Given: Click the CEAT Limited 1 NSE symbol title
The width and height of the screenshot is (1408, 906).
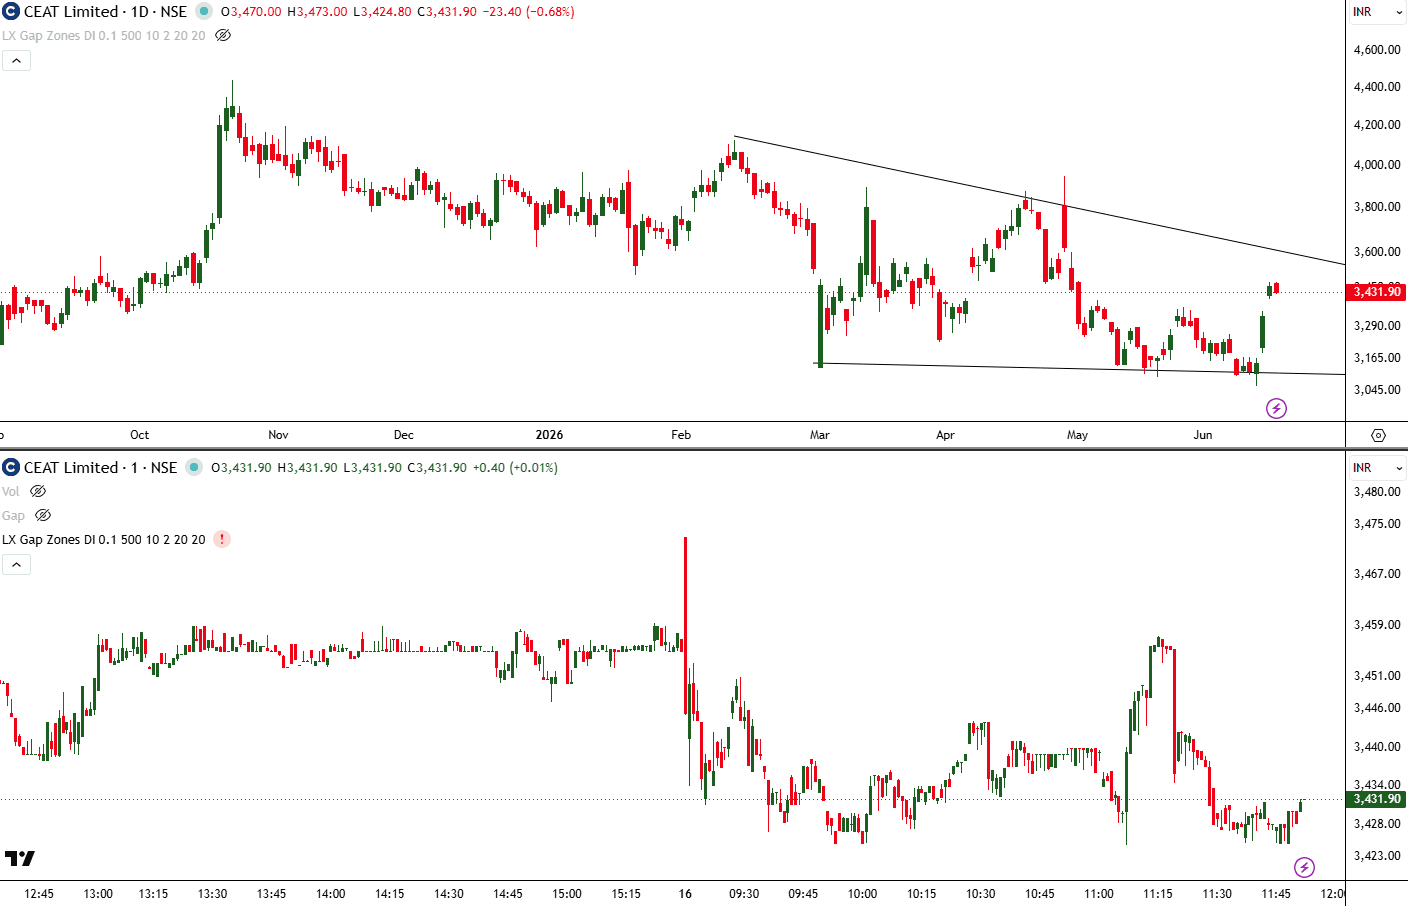Looking at the screenshot, I should 100,468.
